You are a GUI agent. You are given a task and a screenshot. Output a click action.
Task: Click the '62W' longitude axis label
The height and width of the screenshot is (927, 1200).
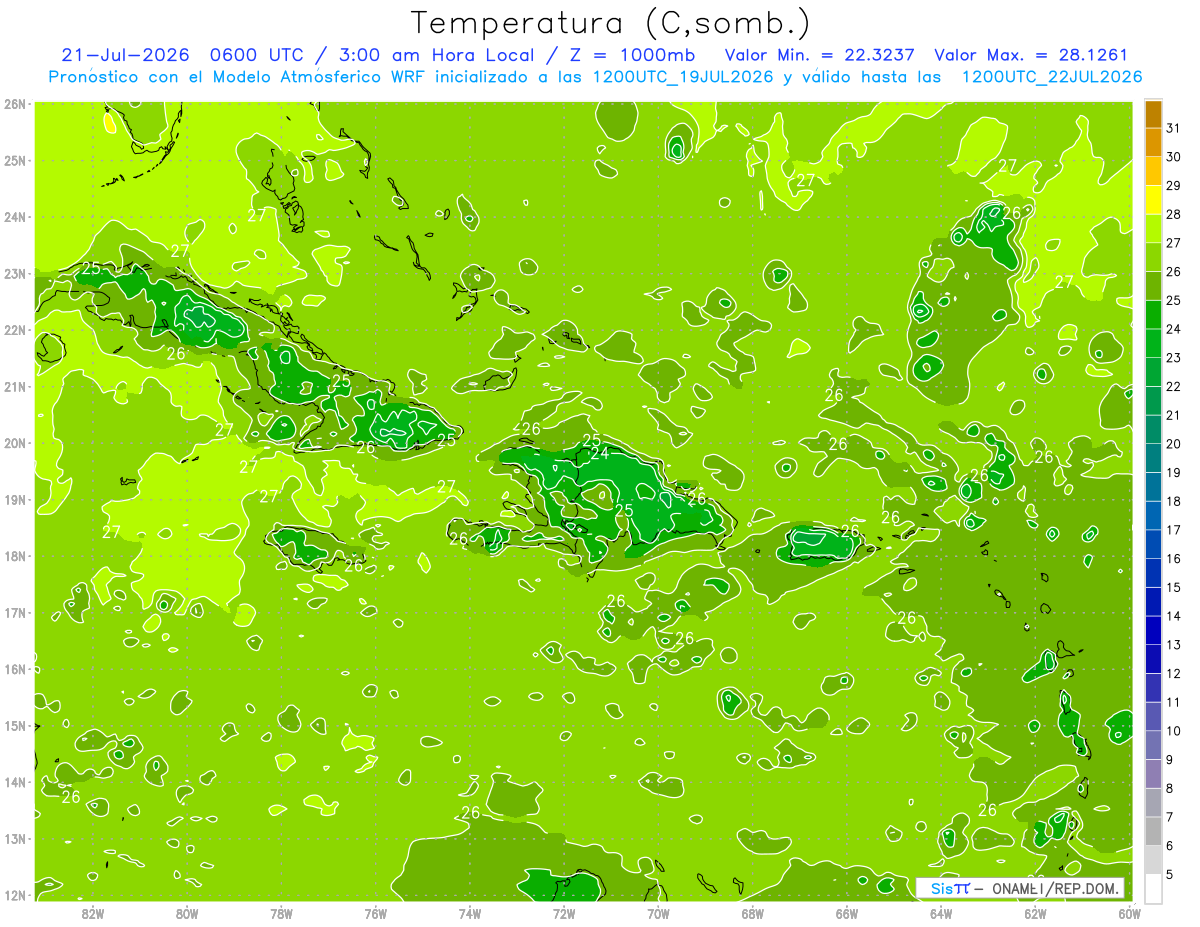1036,912
